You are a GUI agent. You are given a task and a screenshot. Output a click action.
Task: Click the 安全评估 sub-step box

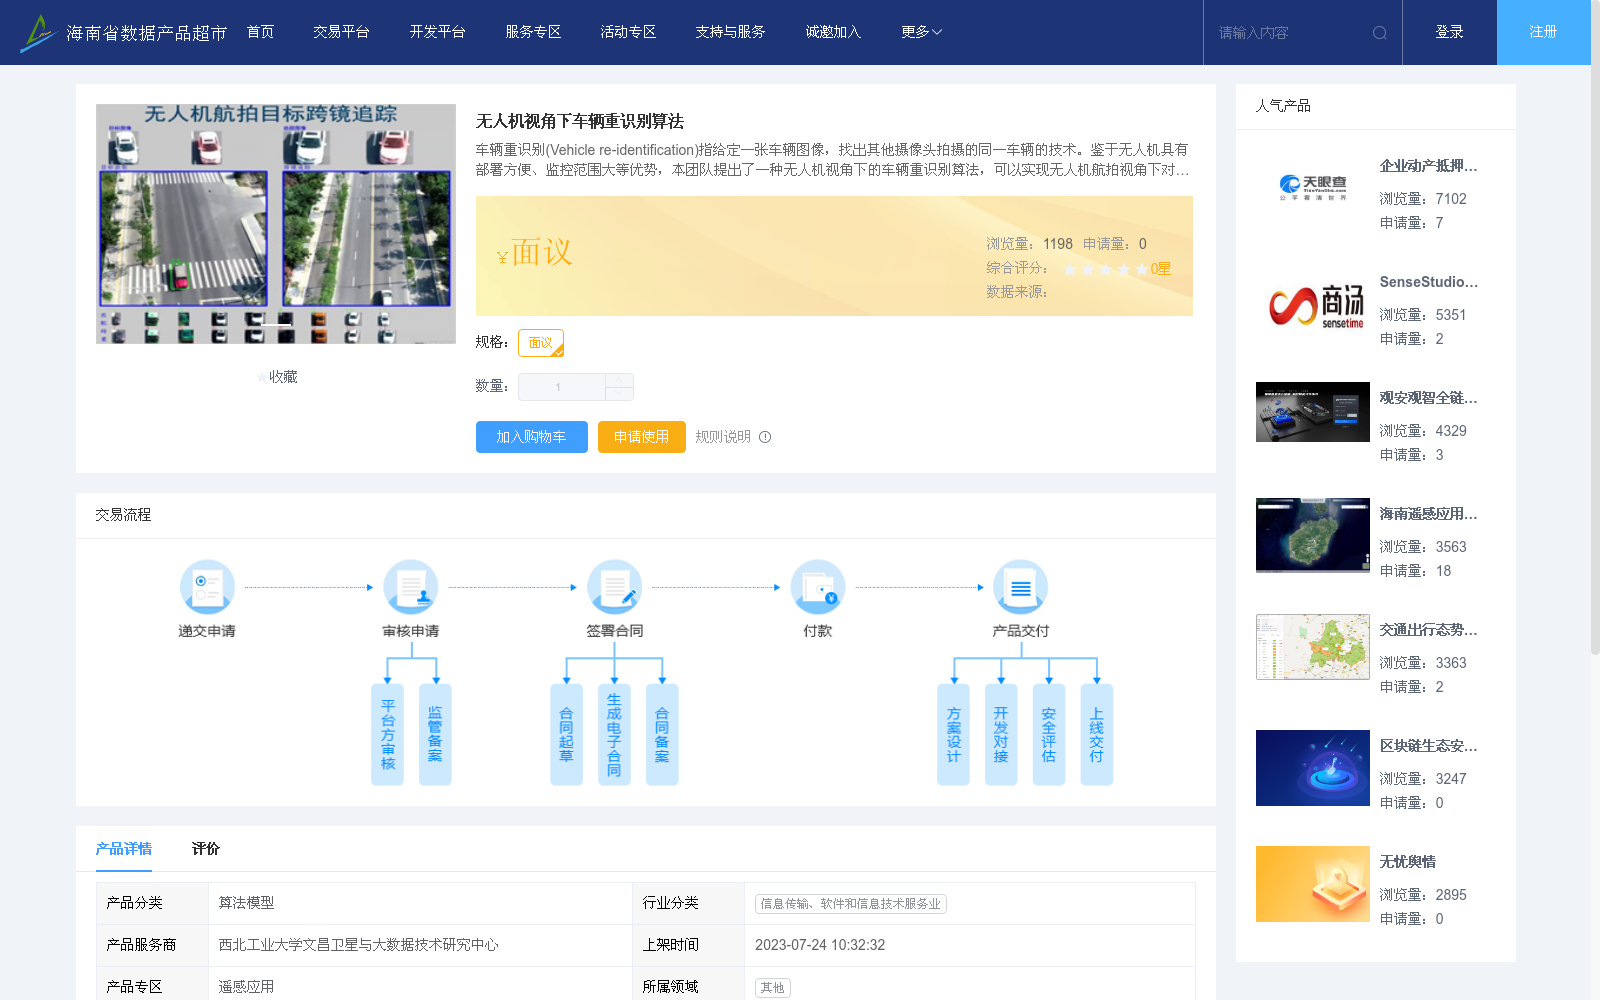[1049, 735]
